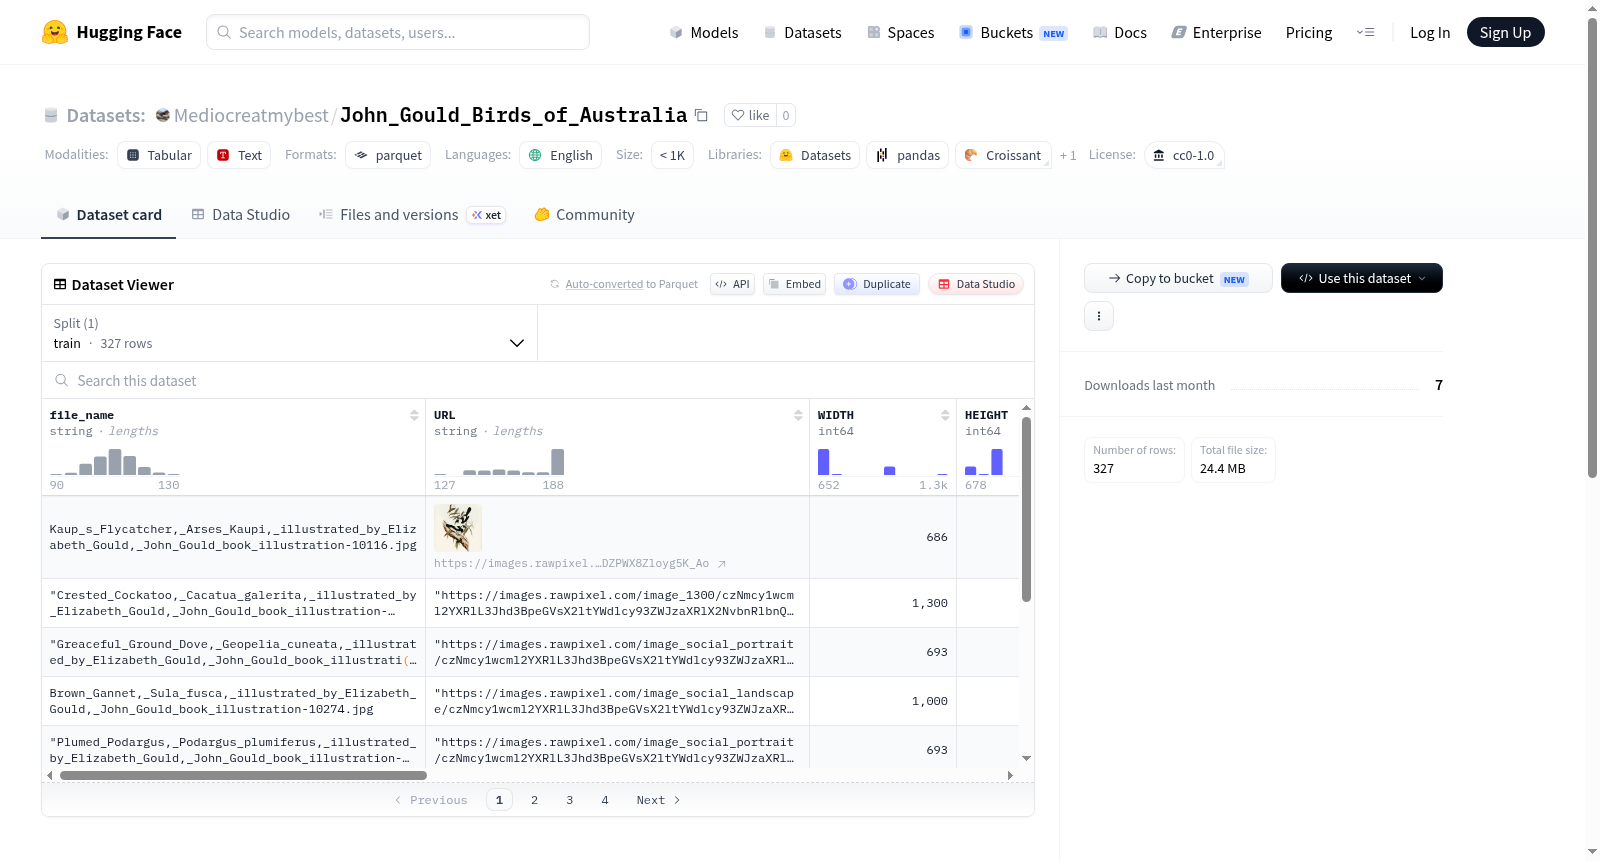
Task: Go to page 2 of the dataset
Action: click(x=535, y=800)
